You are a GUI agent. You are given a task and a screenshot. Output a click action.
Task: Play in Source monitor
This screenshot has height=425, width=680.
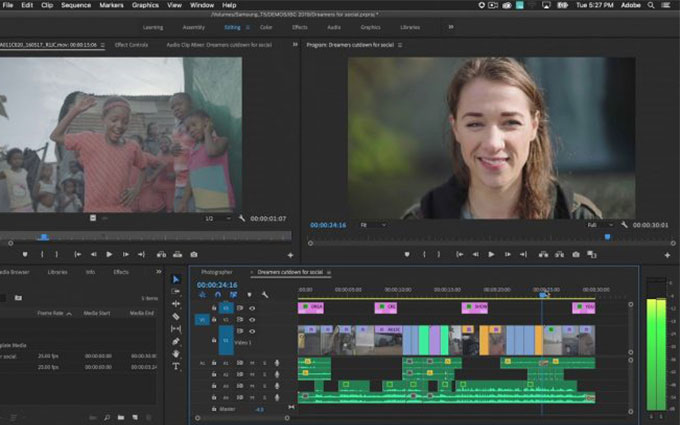[109, 255]
